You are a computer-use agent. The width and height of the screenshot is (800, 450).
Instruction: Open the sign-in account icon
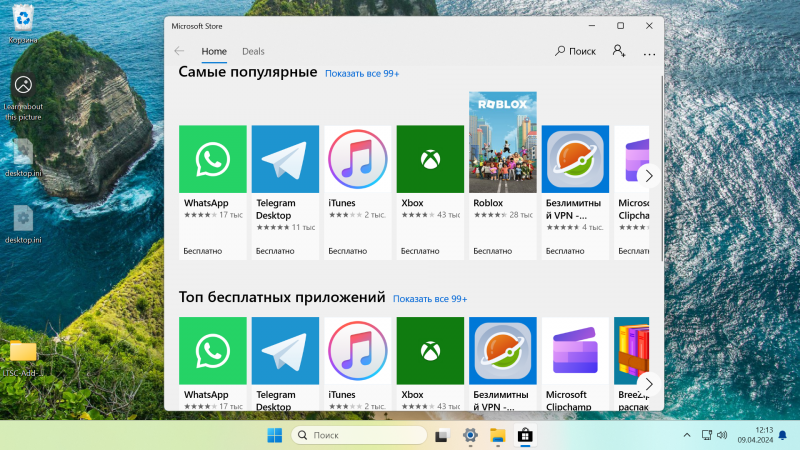click(619, 51)
